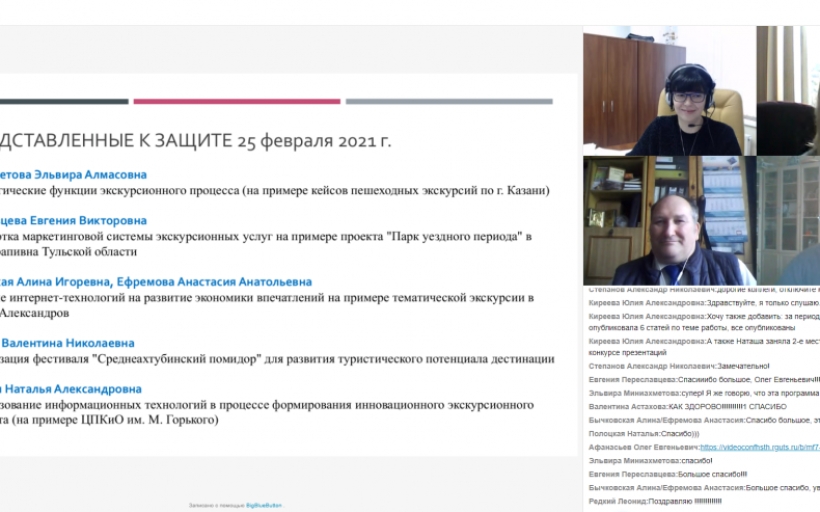Click Киреева's message about 6 published articles
The image size is (820, 512).
point(704,322)
